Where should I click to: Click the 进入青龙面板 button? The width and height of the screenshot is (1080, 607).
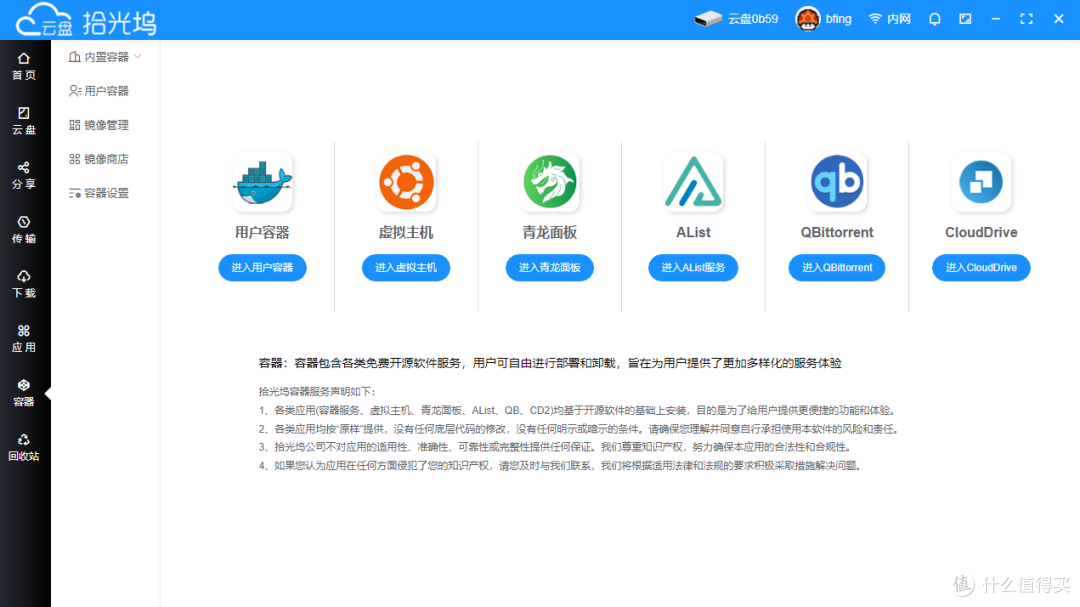pos(550,267)
